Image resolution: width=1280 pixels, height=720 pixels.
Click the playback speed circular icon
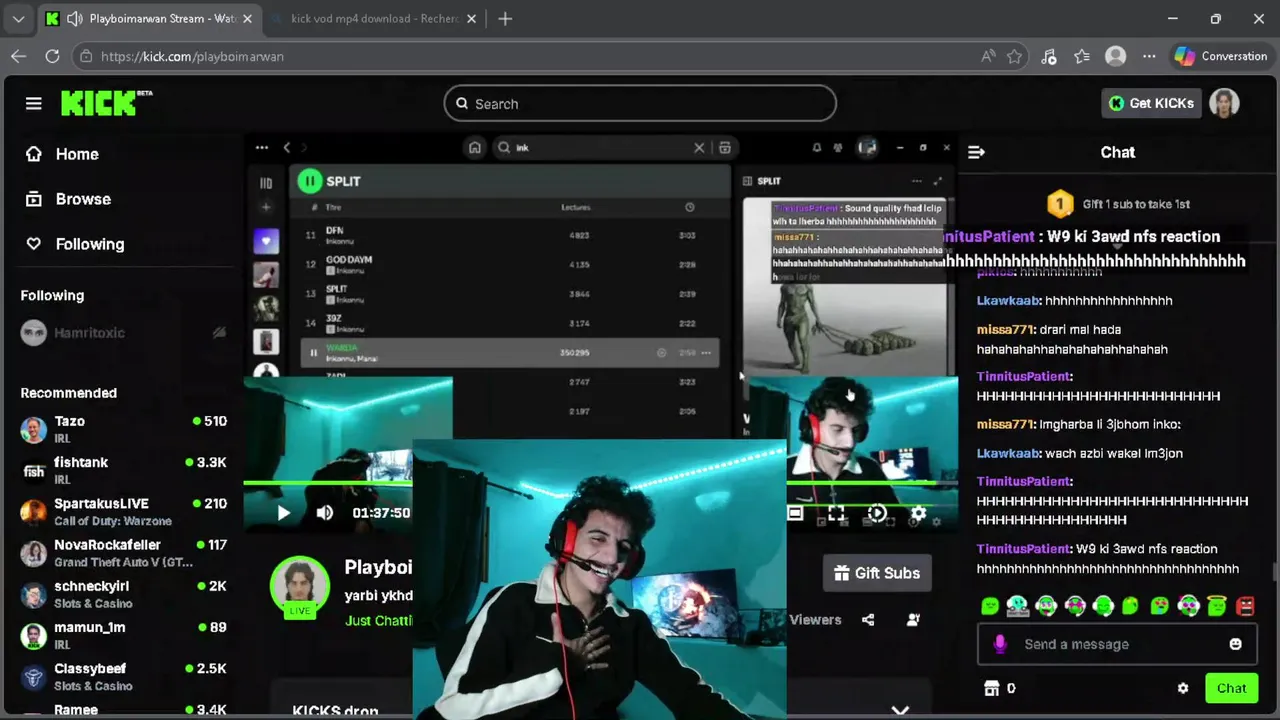click(x=877, y=513)
